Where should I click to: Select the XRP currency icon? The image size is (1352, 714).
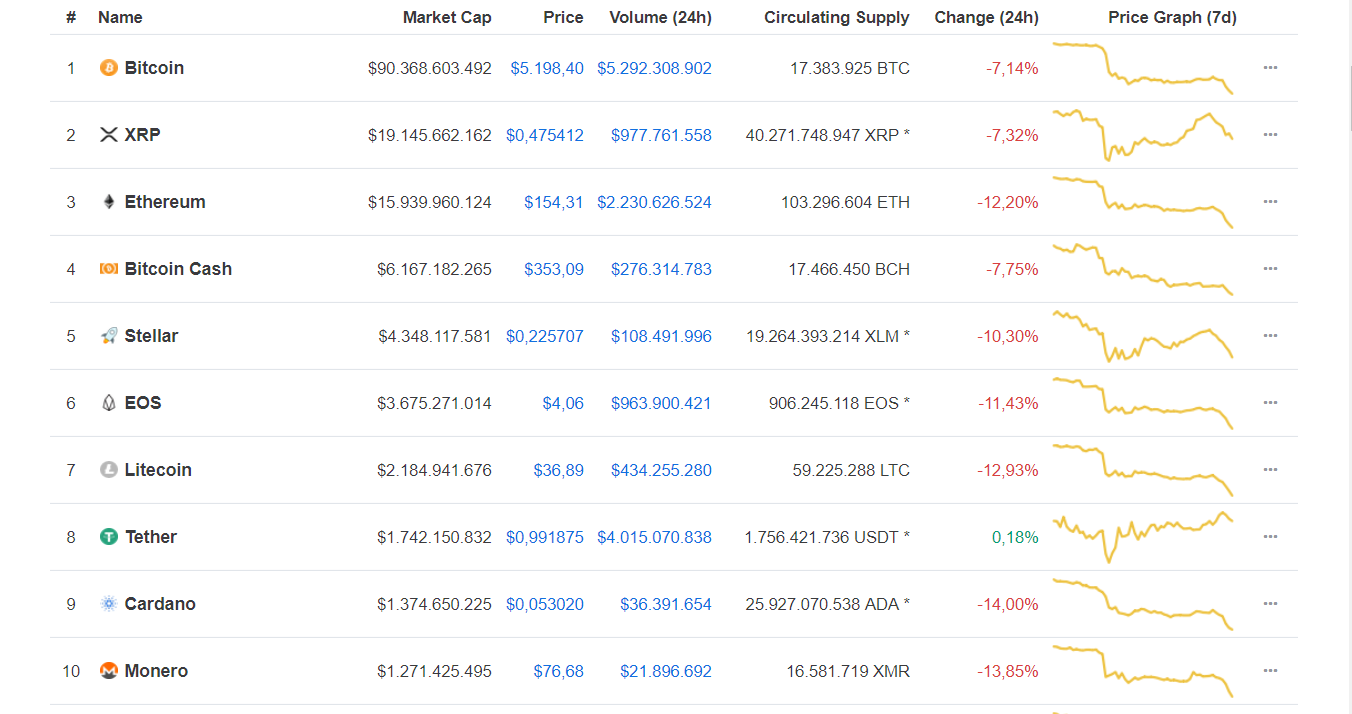coord(107,134)
